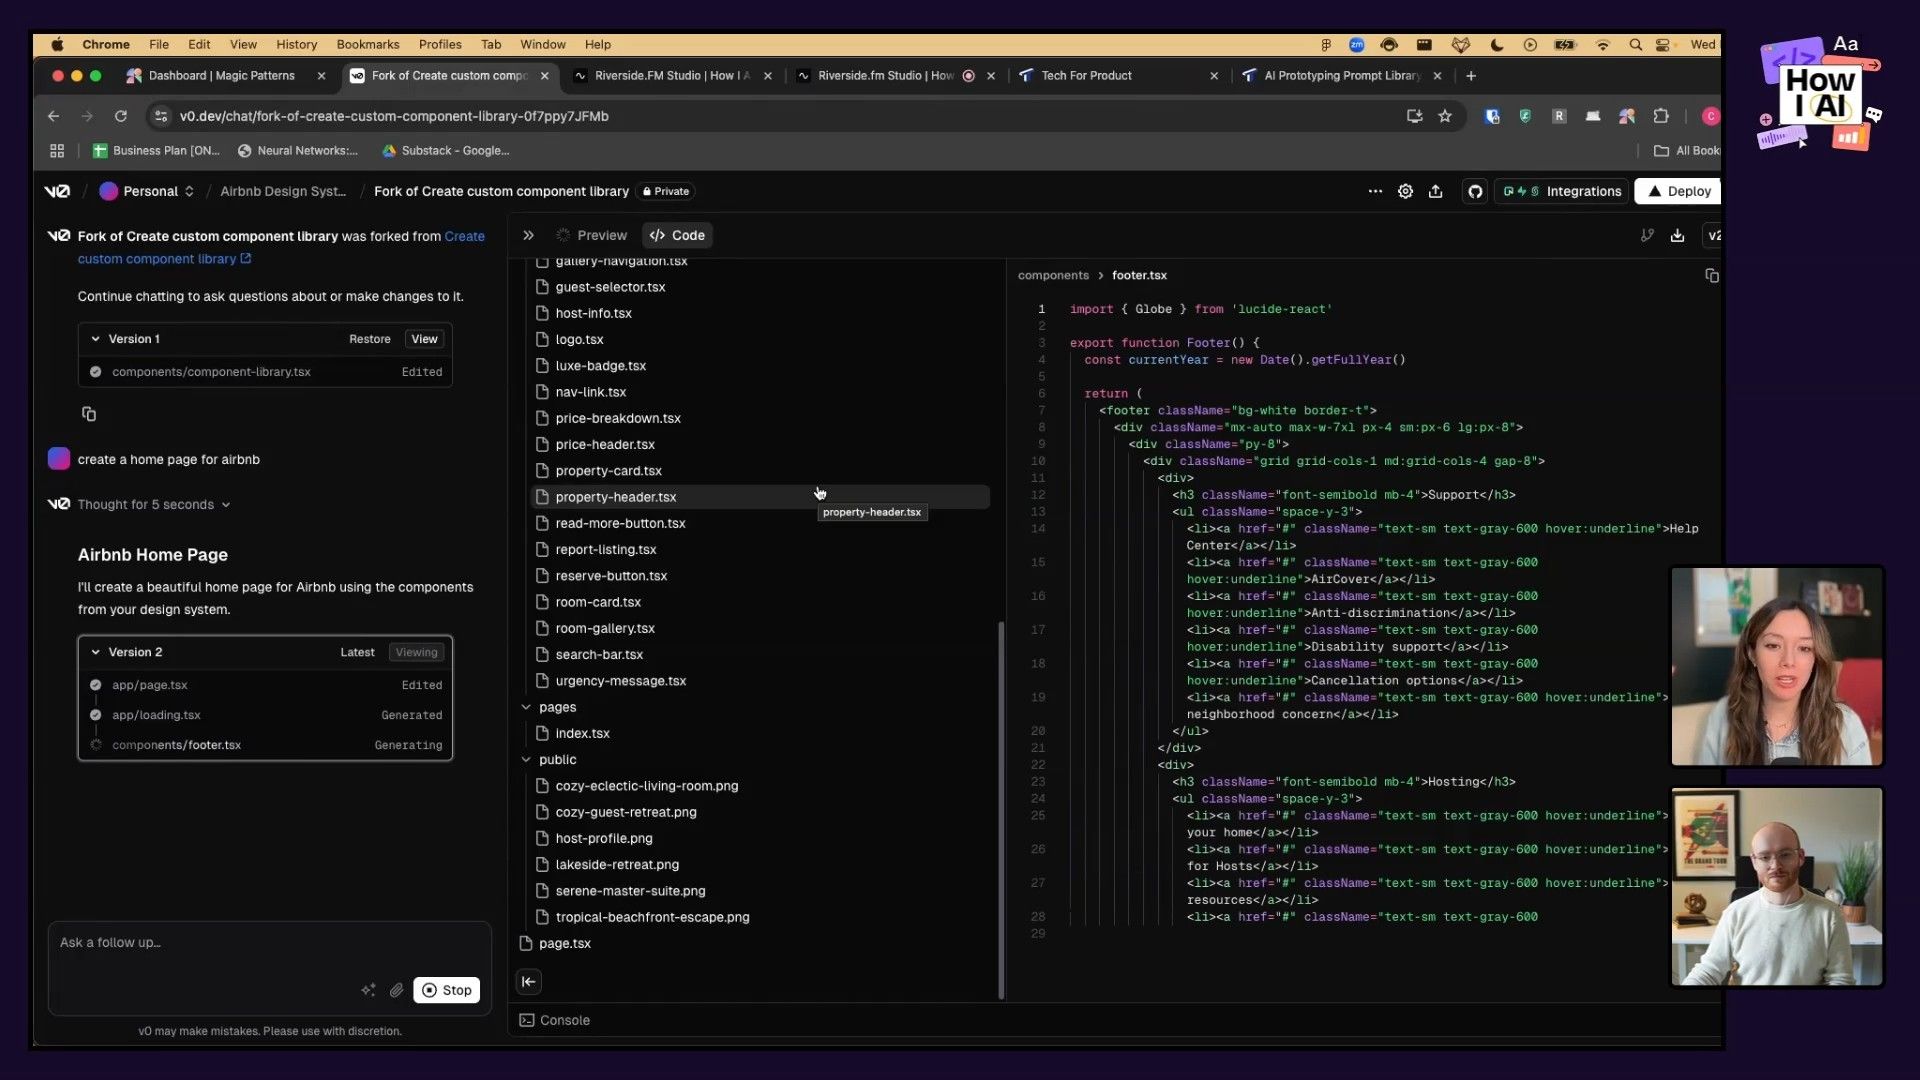Click the site info icon in address bar
This screenshot has height=1080, width=1920.
[x=161, y=116]
